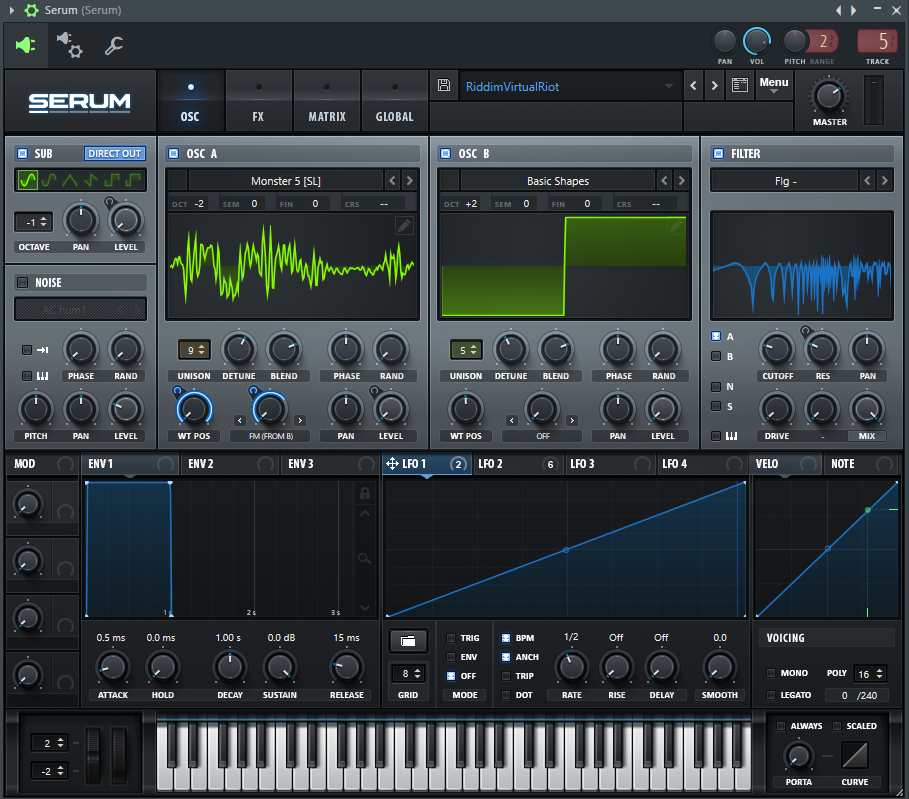
Task: Select the LFO 2 tab
Action: [519, 464]
